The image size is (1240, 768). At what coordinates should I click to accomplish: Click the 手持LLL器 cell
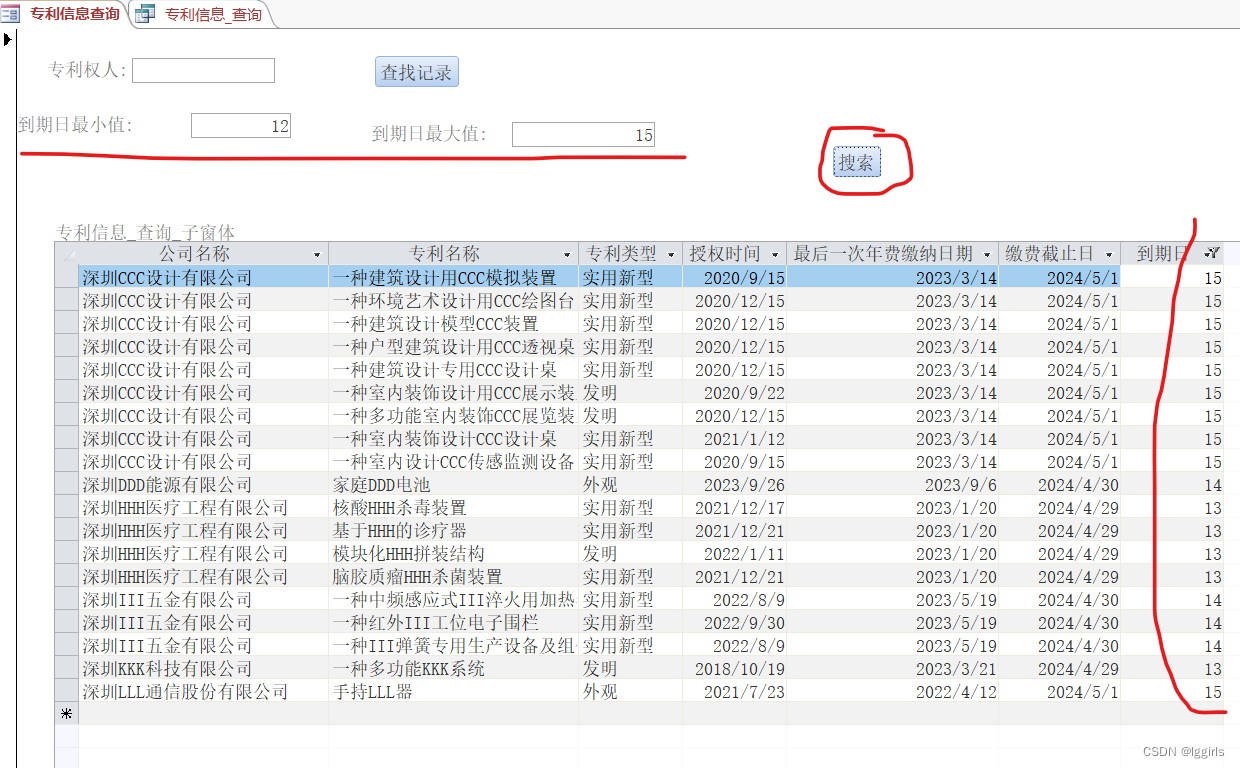(x=454, y=692)
